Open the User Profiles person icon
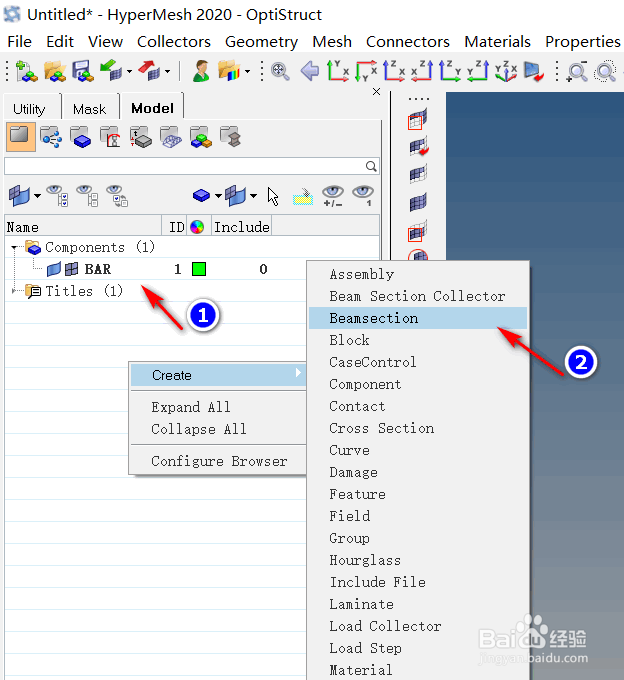The image size is (624, 680). coord(201,71)
